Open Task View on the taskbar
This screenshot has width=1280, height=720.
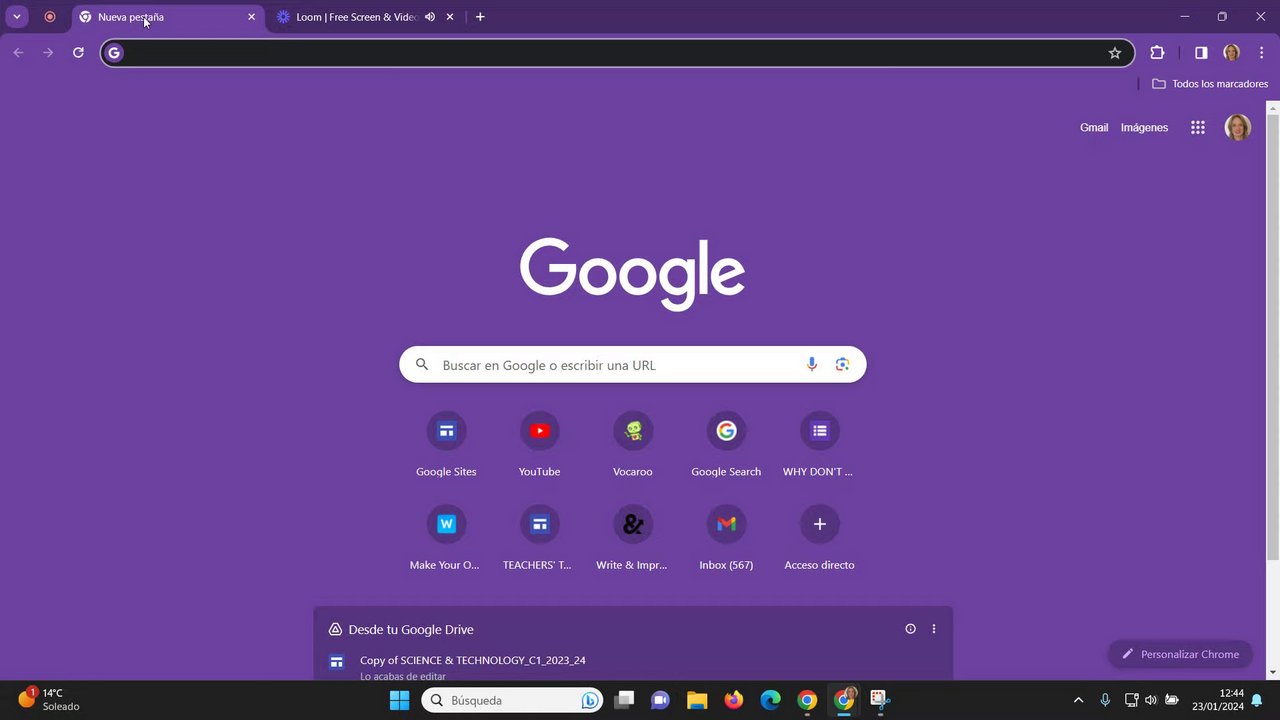[624, 700]
